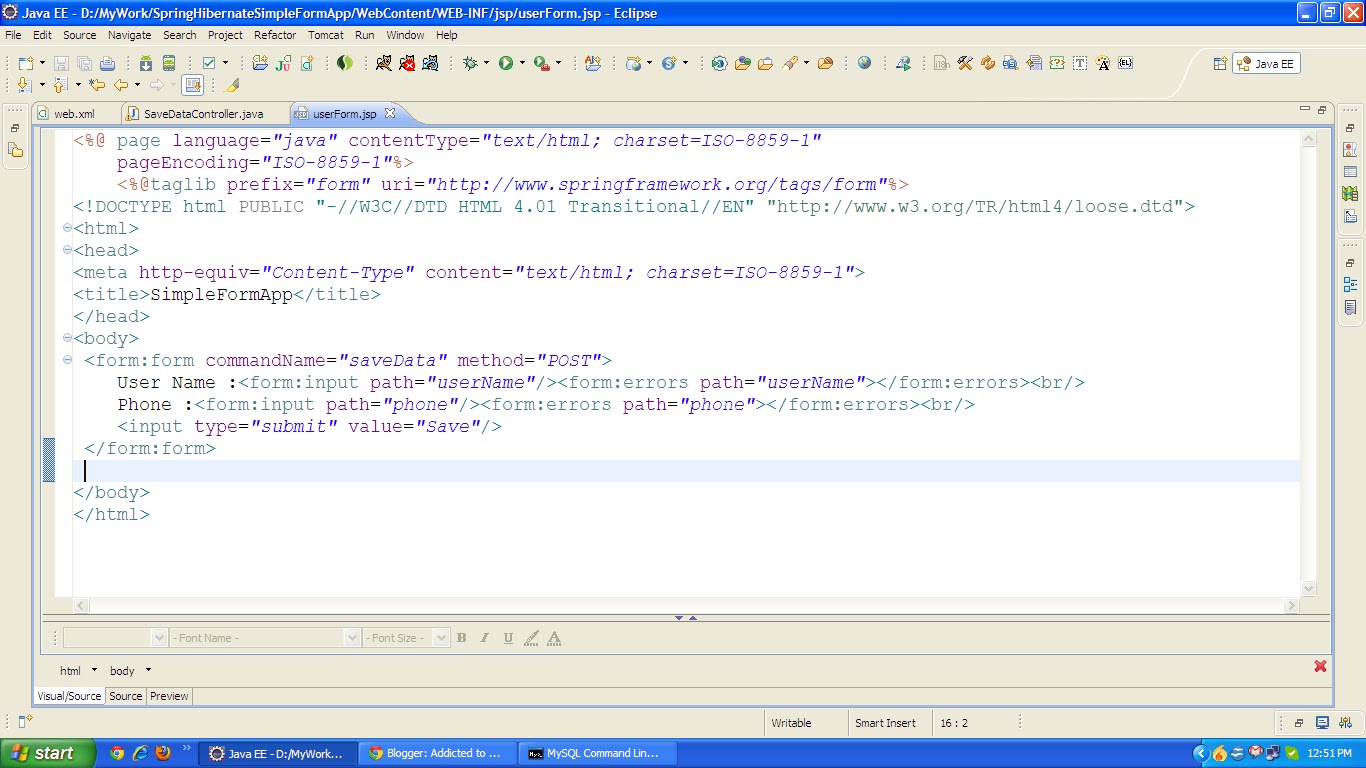
Task: Click the New wizard toolbar icon
Action: 25,62
